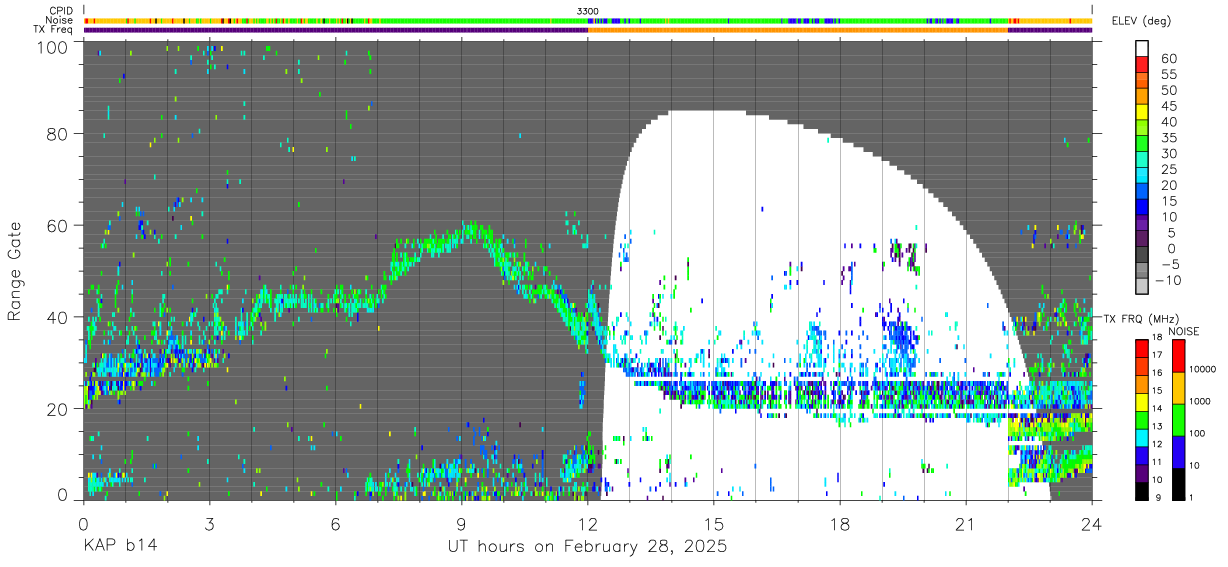Pick the yellow 14–15 MHz TX FRQ swatch
The image size is (1228, 567).
pos(1142,401)
